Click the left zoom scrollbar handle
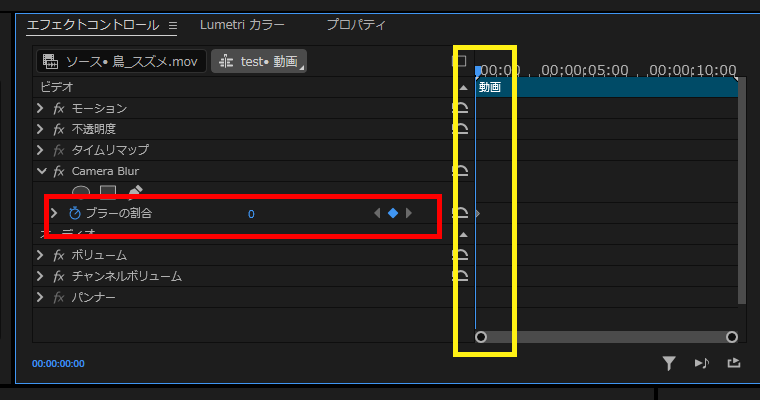The height and width of the screenshot is (400, 760). [481, 337]
